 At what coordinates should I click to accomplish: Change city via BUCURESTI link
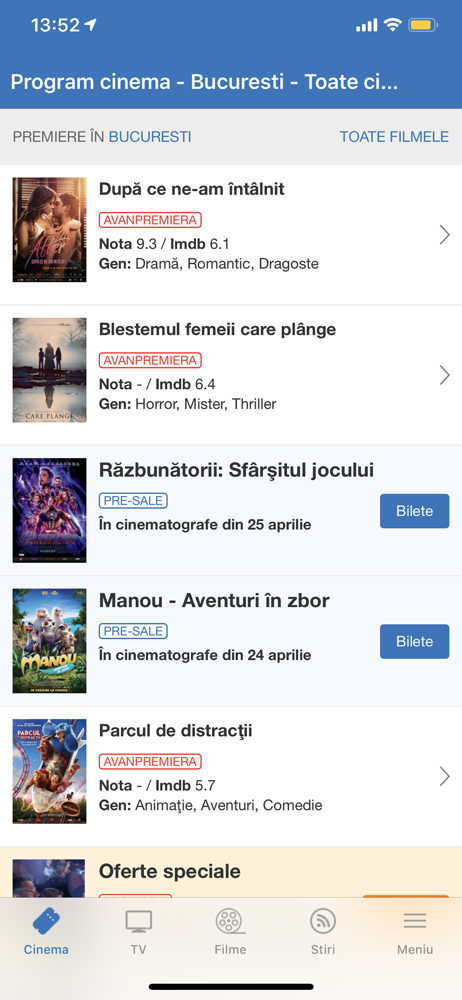(150, 137)
